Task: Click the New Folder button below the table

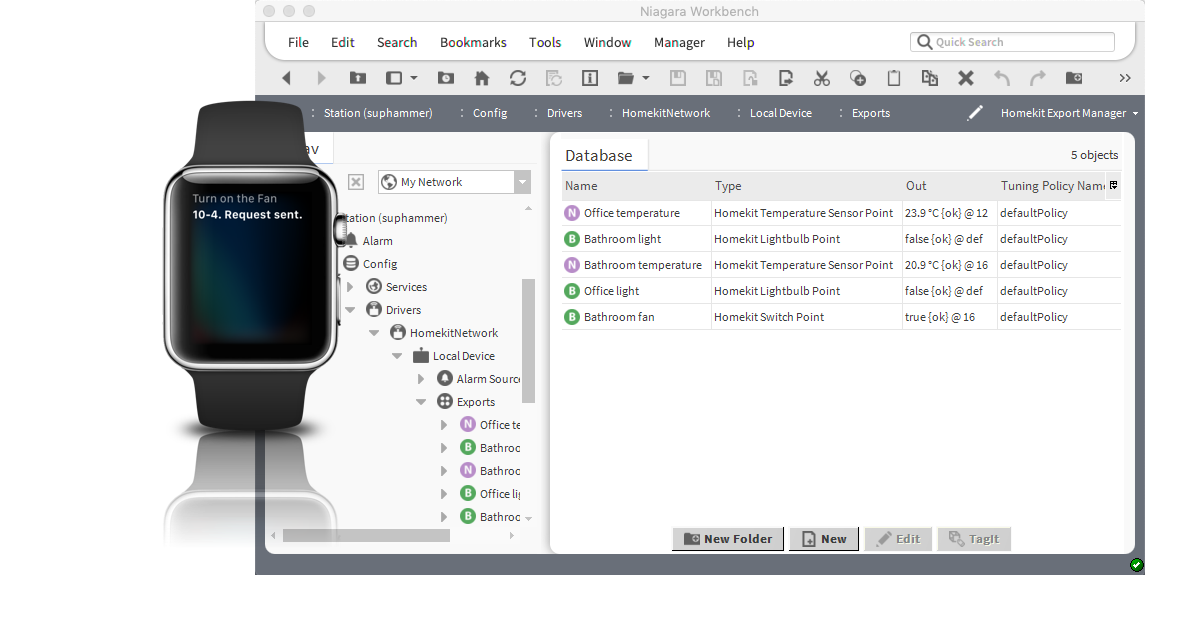Action: click(x=727, y=539)
